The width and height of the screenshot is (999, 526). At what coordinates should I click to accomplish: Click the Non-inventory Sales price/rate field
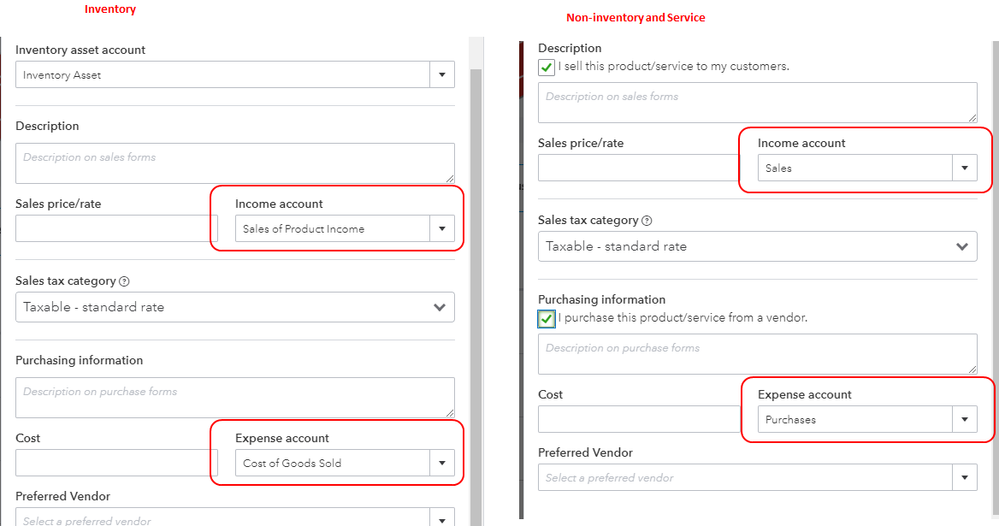pos(638,168)
